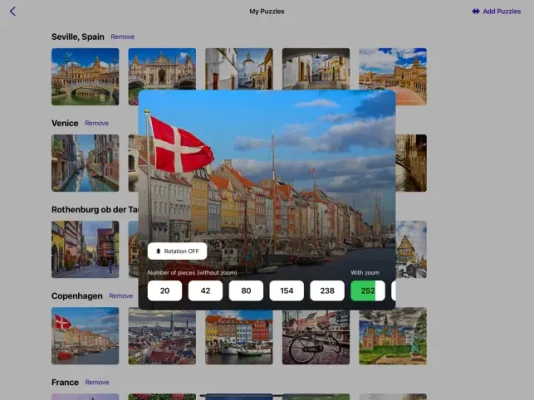Start the 252-piece puzzle with zoom
The image size is (534, 400).
368,291
